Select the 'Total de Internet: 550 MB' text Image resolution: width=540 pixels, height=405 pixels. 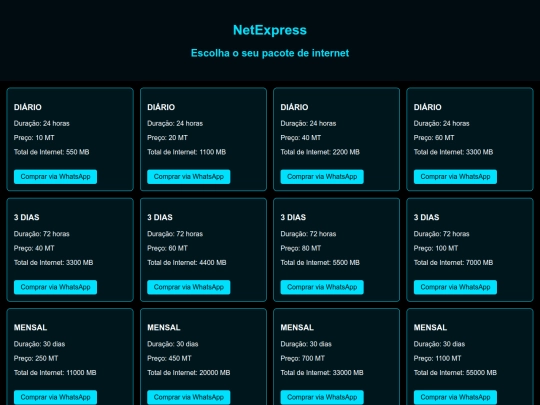(x=52, y=152)
